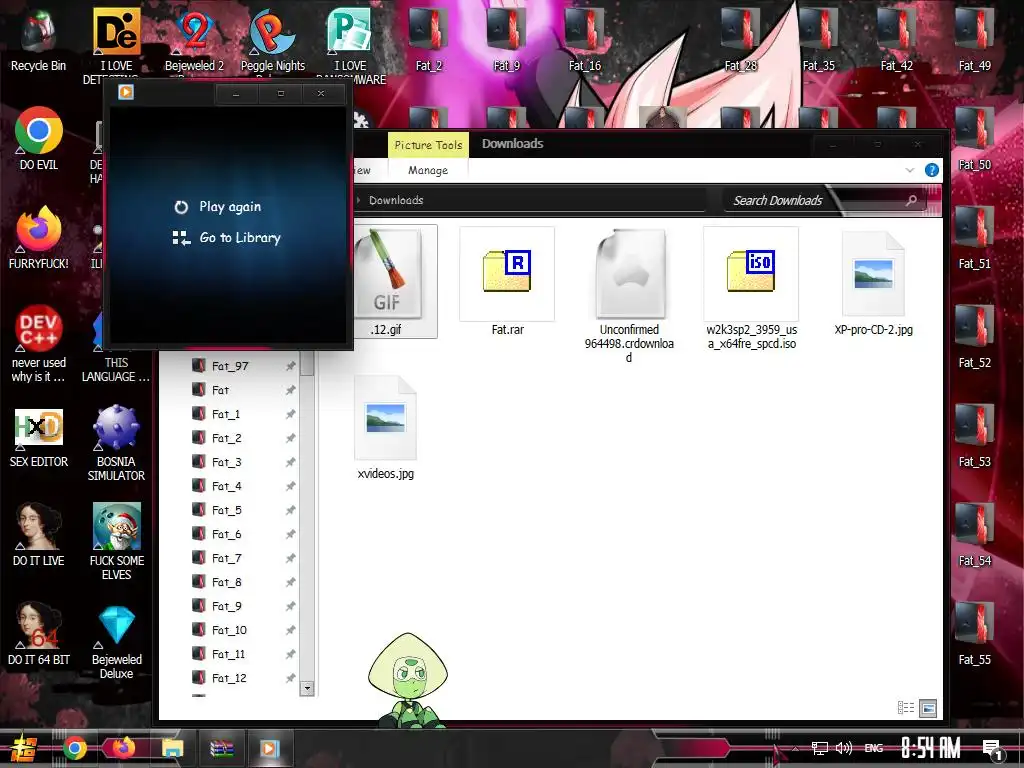Select the .12.gif file
1024x768 pixels.
389,282
